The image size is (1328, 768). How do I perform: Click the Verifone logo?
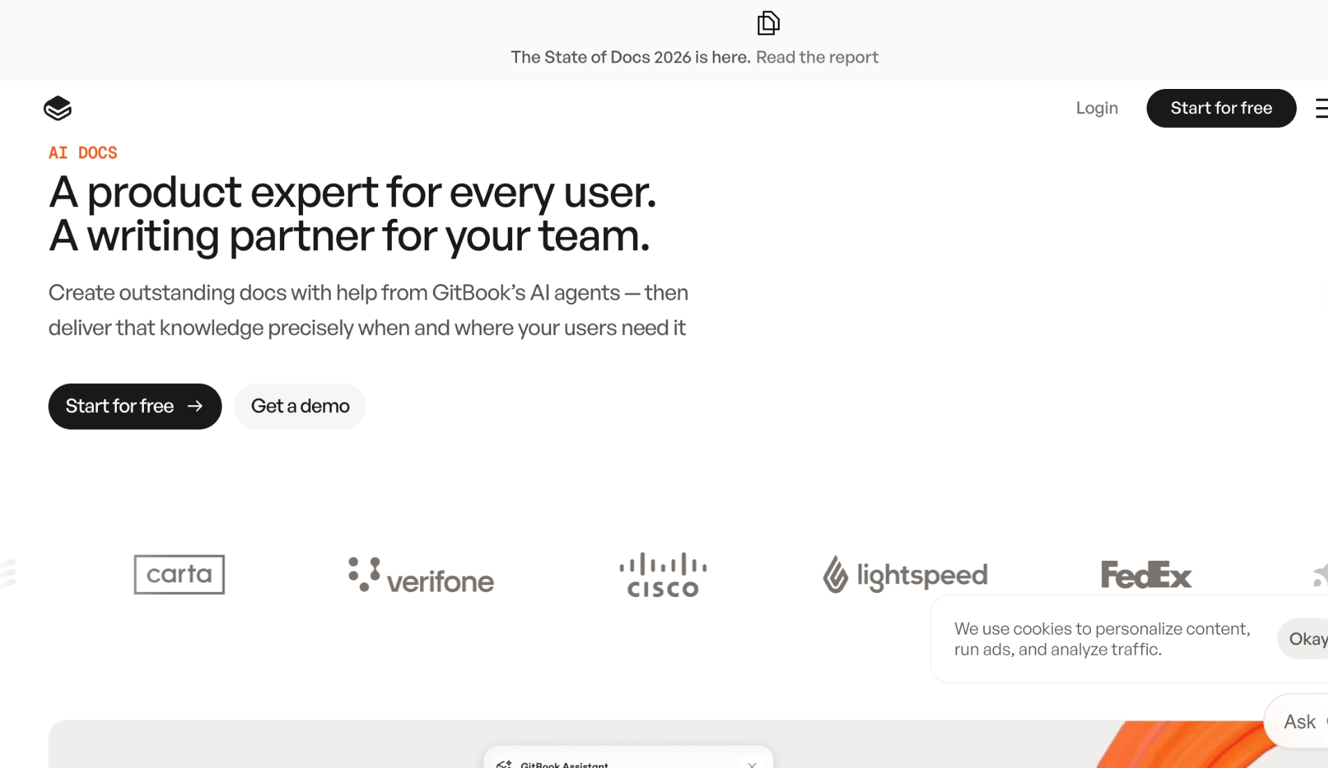421,575
